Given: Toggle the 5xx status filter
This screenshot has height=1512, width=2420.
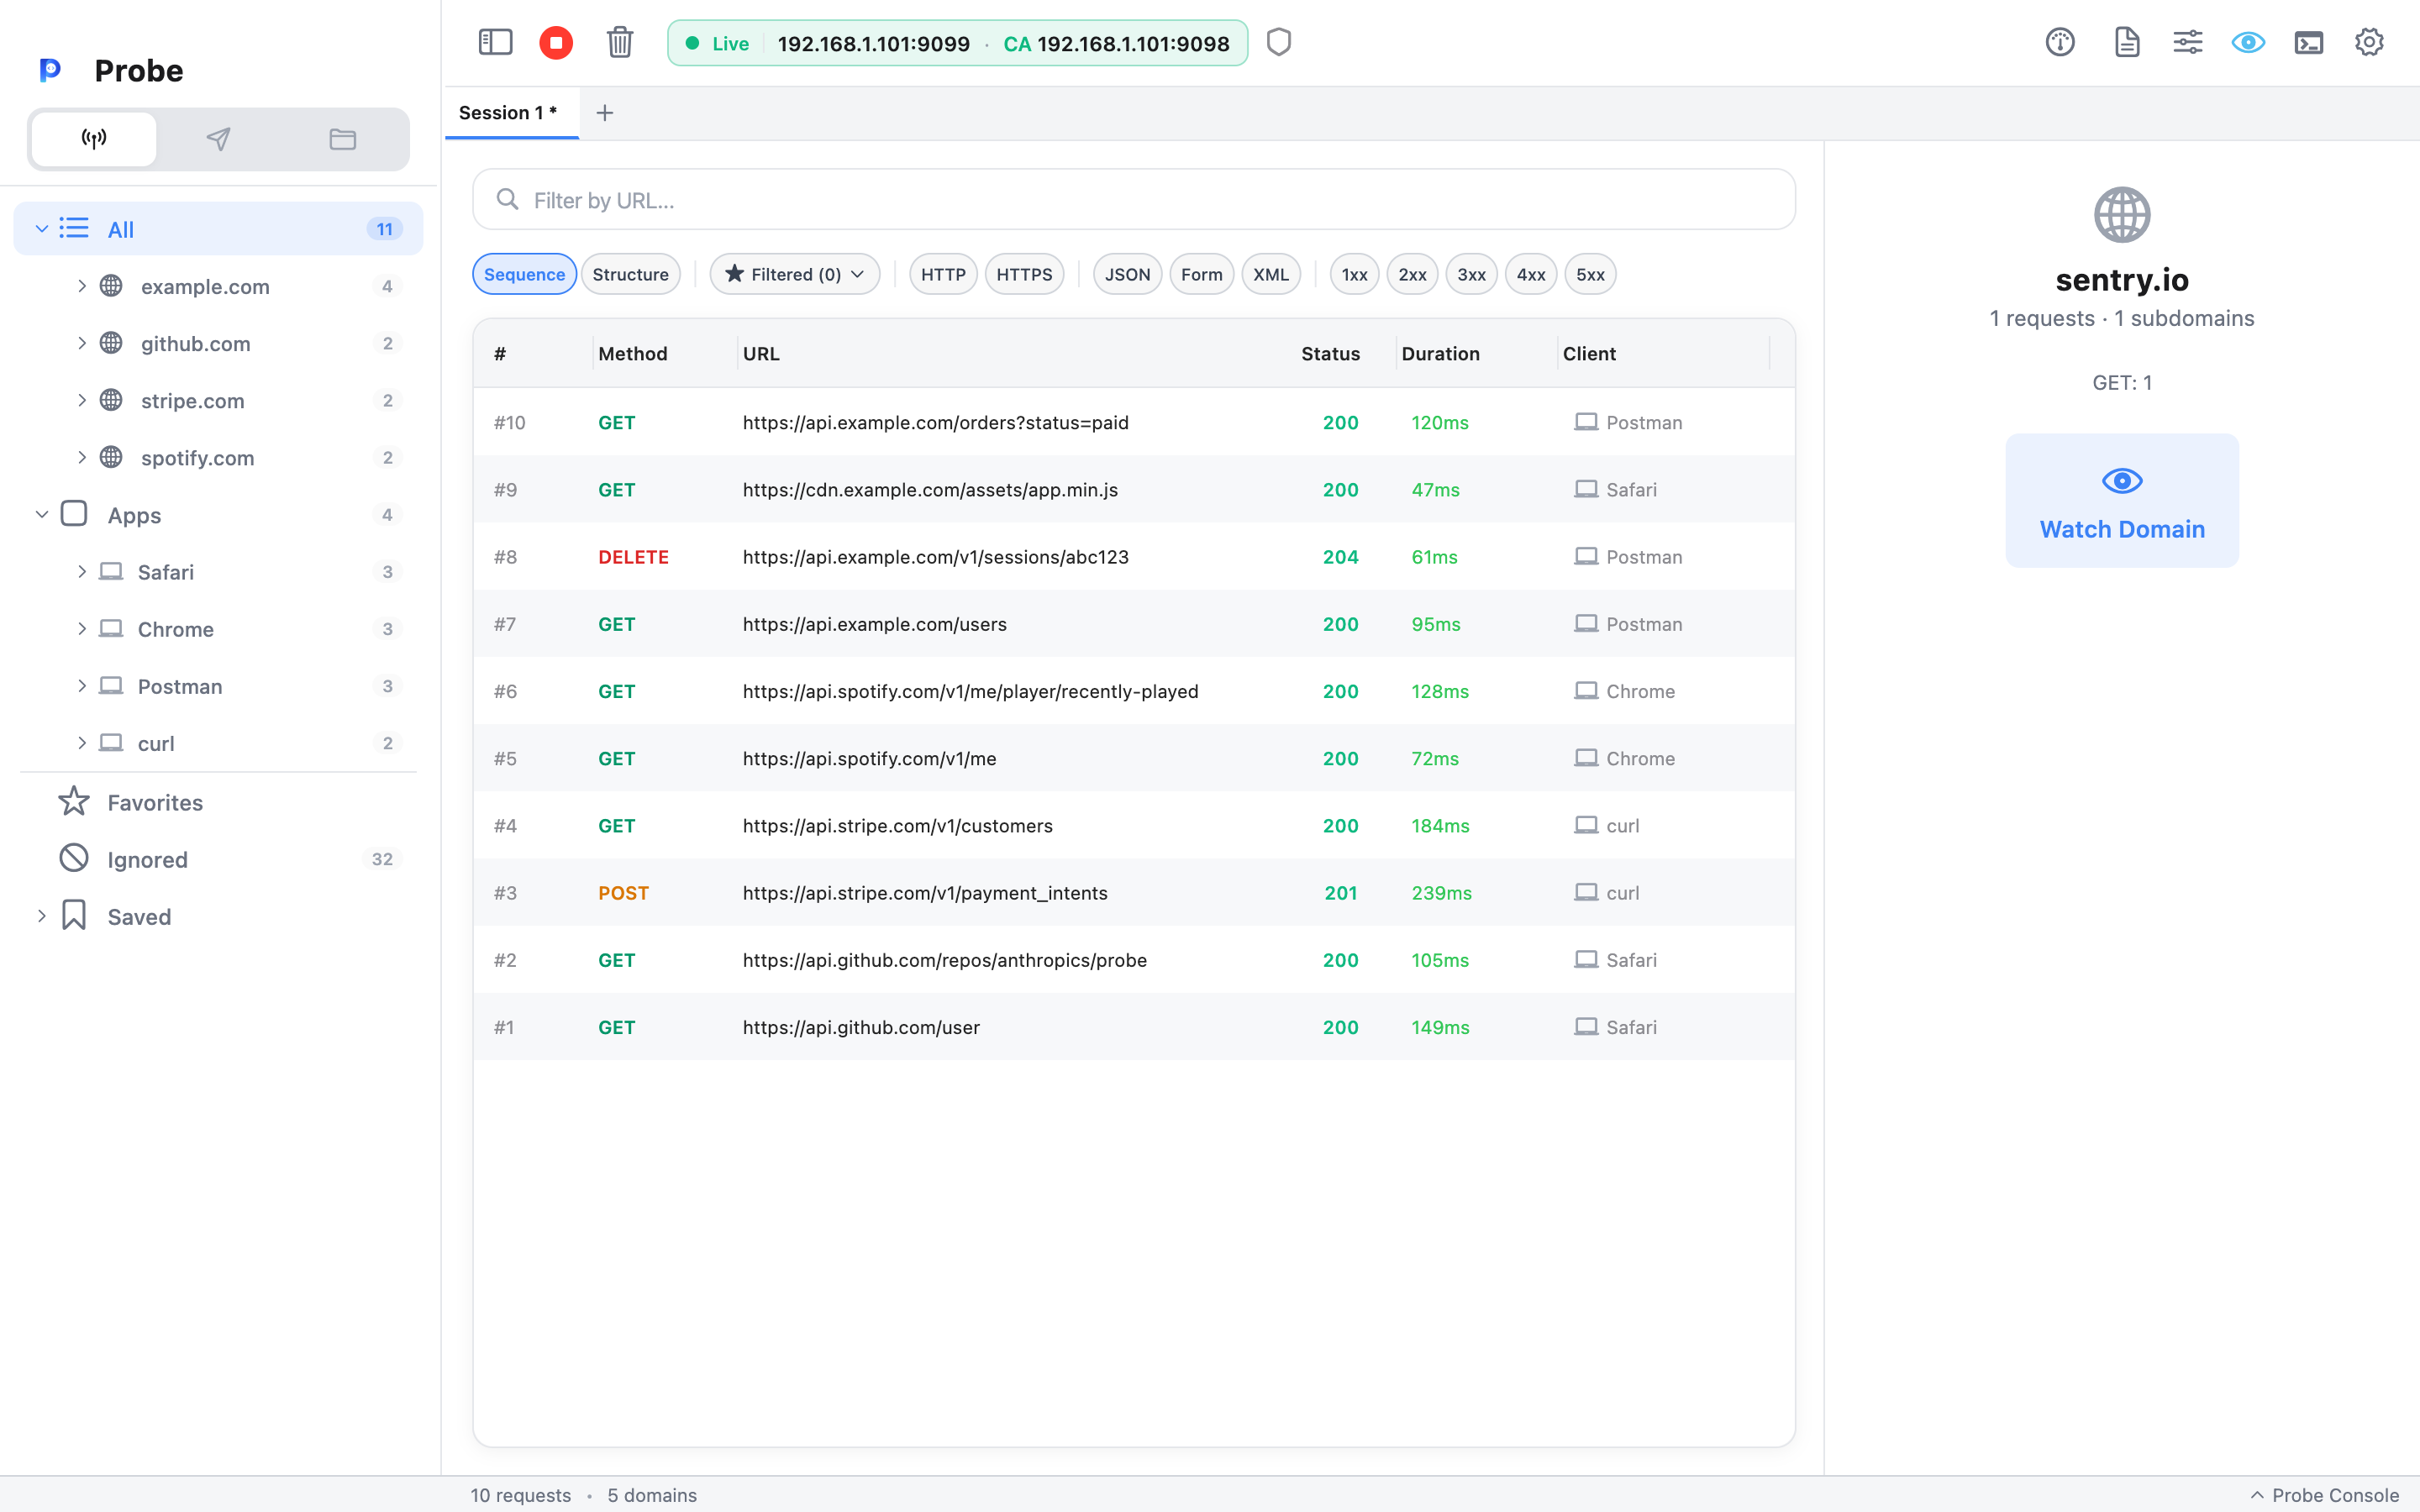Looking at the screenshot, I should (x=1590, y=274).
